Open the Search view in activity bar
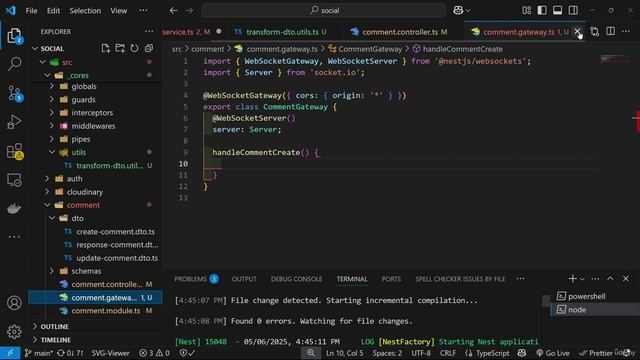The width and height of the screenshot is (640, 360). point(14,64)
